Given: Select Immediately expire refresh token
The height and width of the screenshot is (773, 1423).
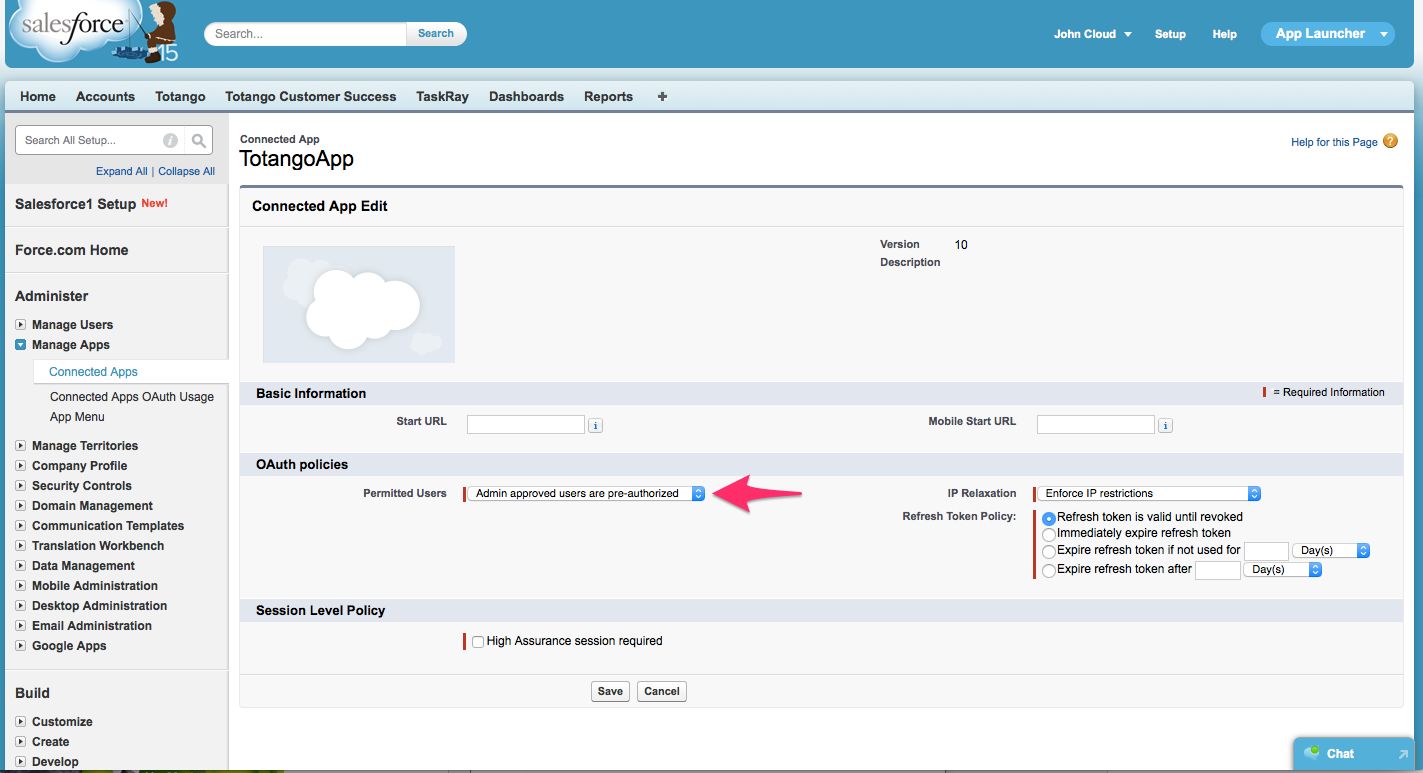Looking at the screenshot, I should tap(1049, 534).
